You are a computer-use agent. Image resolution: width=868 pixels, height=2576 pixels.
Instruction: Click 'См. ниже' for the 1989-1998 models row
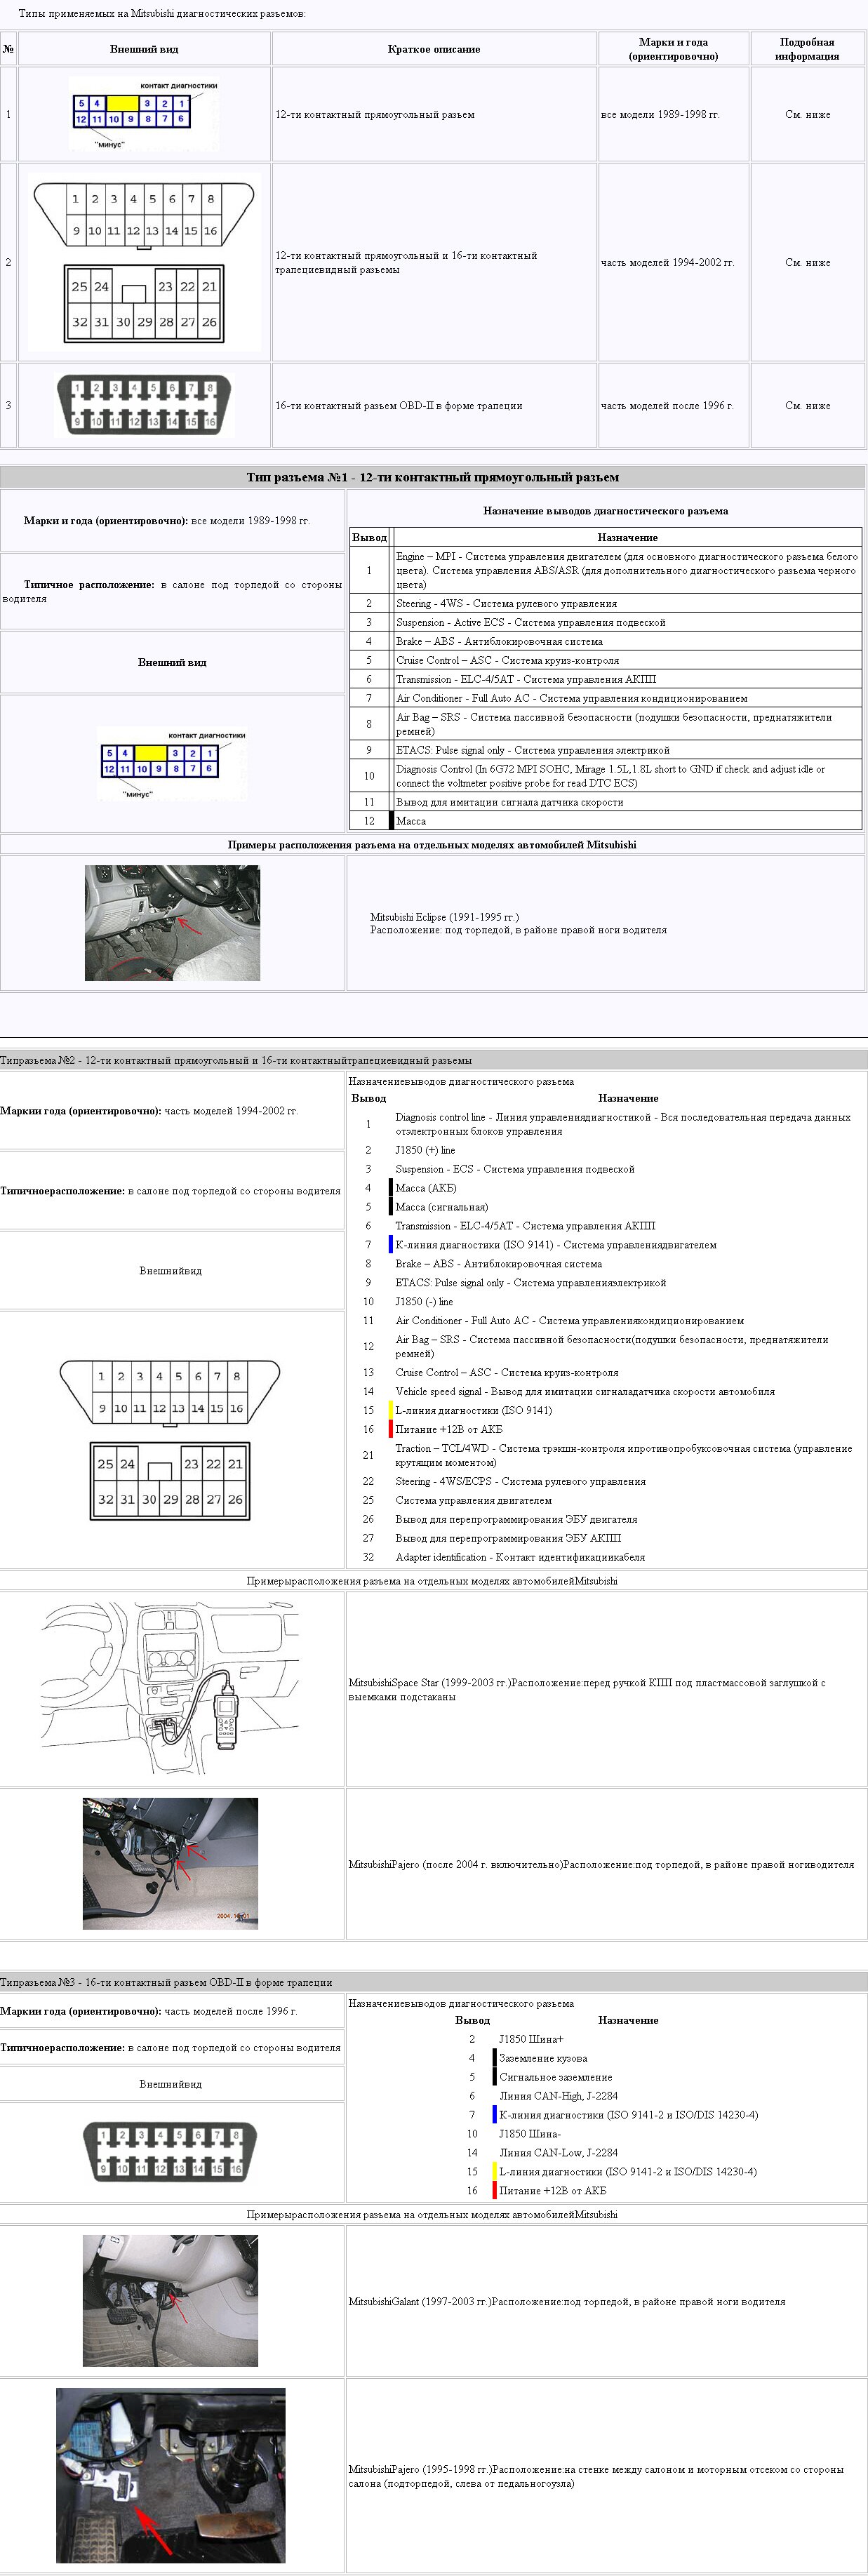click(x=807, y=114)
